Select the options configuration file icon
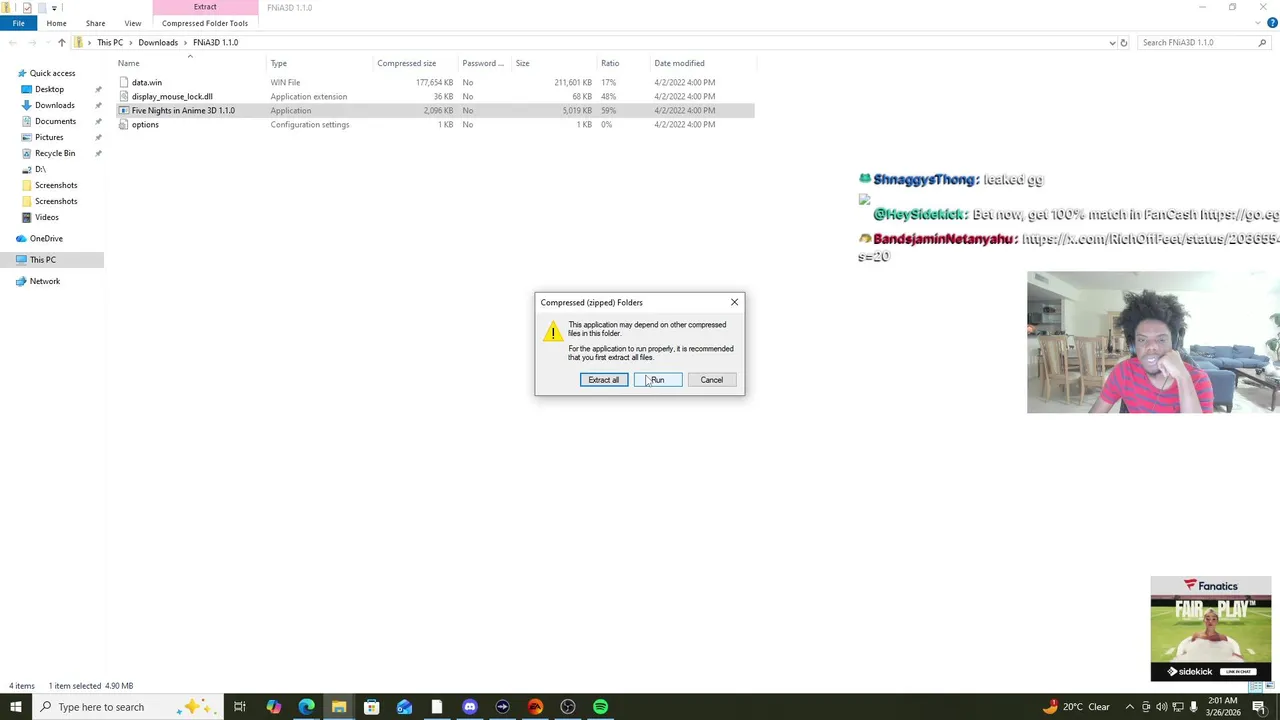Image resolution: width=1280 pixels, height=720 pixels. 124,124
